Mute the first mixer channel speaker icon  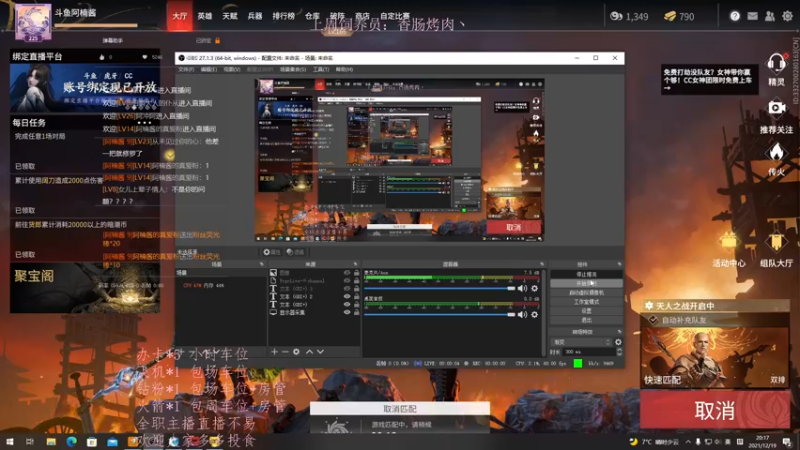tap(522, 288)
